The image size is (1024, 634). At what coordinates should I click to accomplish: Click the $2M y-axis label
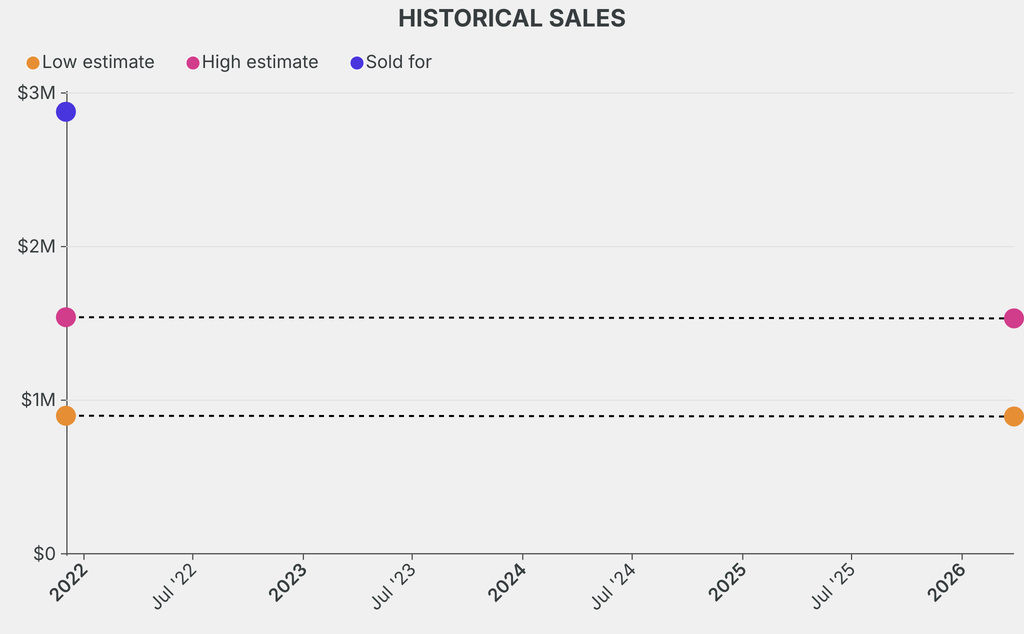tap(37, 246)
